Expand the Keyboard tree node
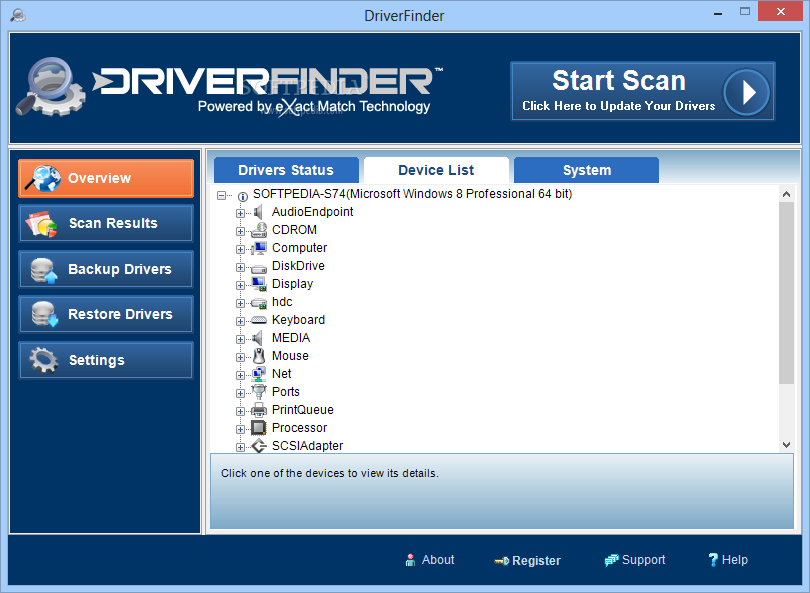810x593 pixels. (x=240, y=321)
